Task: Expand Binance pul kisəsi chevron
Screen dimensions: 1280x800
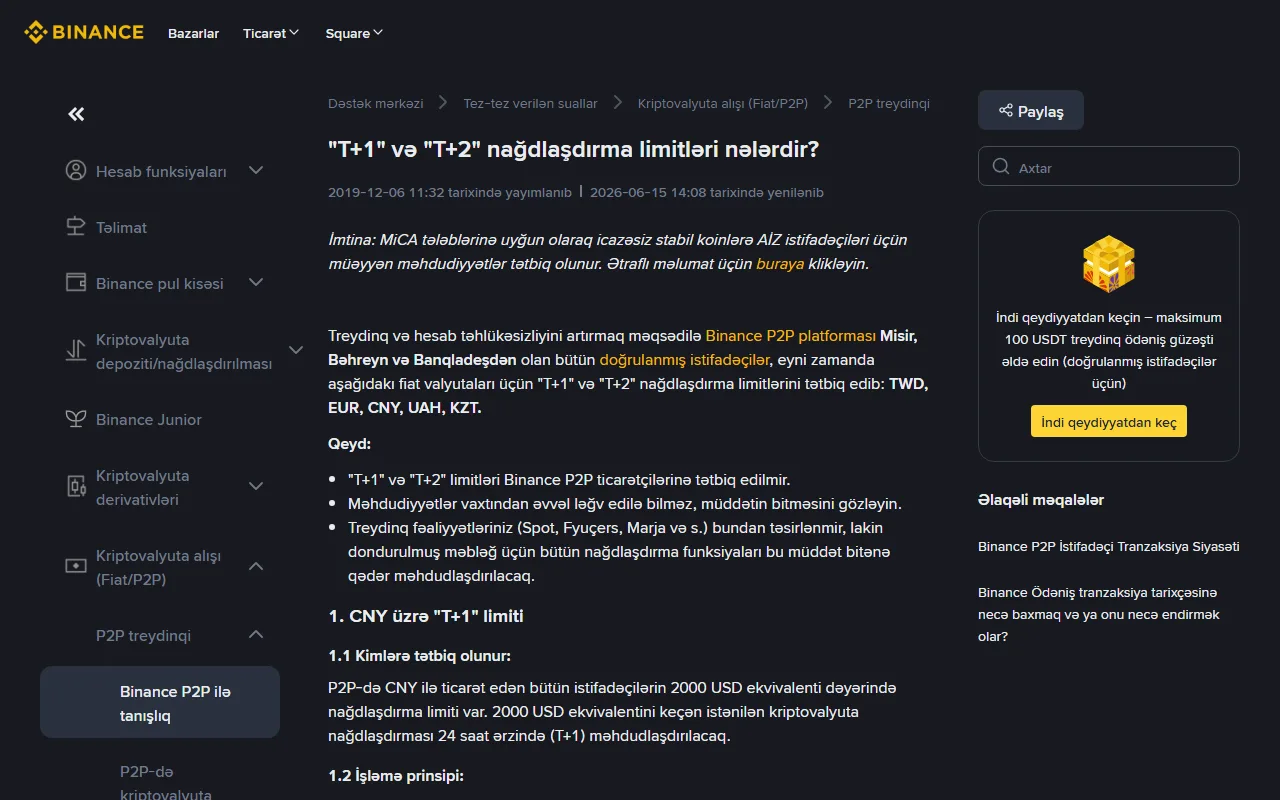Action: pyautogui.click(x=256, y=282)
